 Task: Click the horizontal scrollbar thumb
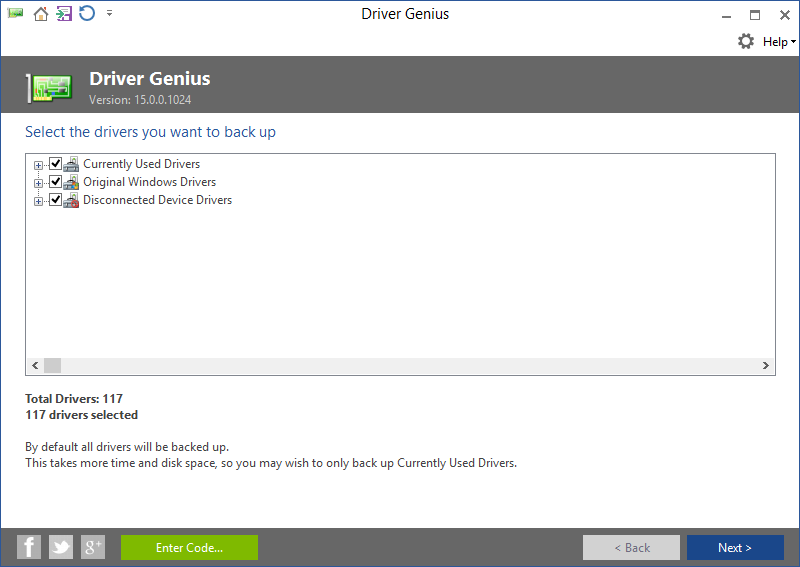pyautogui.click(x=53, y=365)
